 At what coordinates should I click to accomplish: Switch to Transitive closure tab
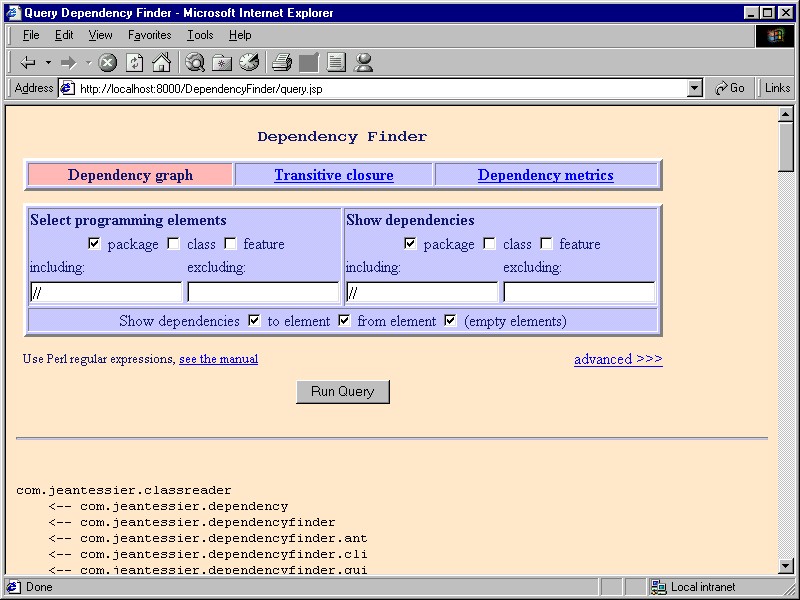point(334,175)
